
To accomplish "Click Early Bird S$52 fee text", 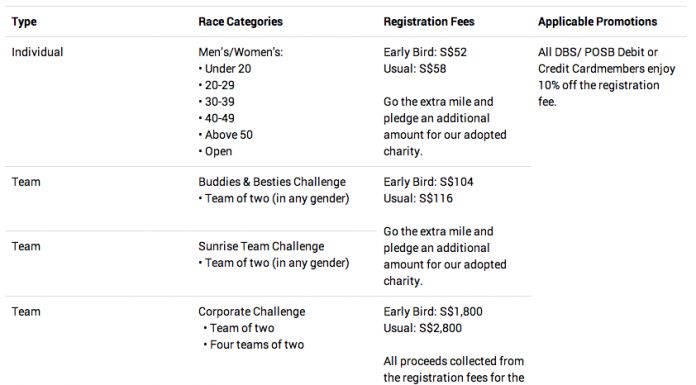I will click(x=425, y=52).
